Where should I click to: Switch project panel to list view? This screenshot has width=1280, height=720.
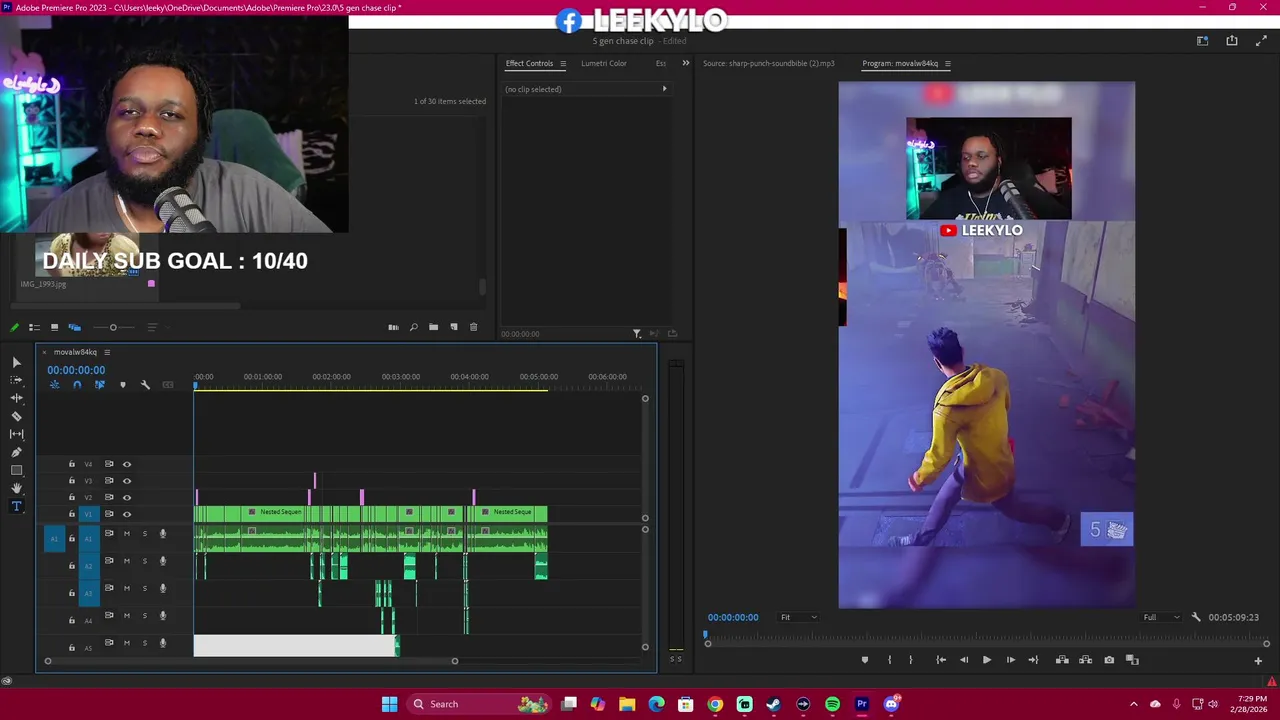coord(34,327)
